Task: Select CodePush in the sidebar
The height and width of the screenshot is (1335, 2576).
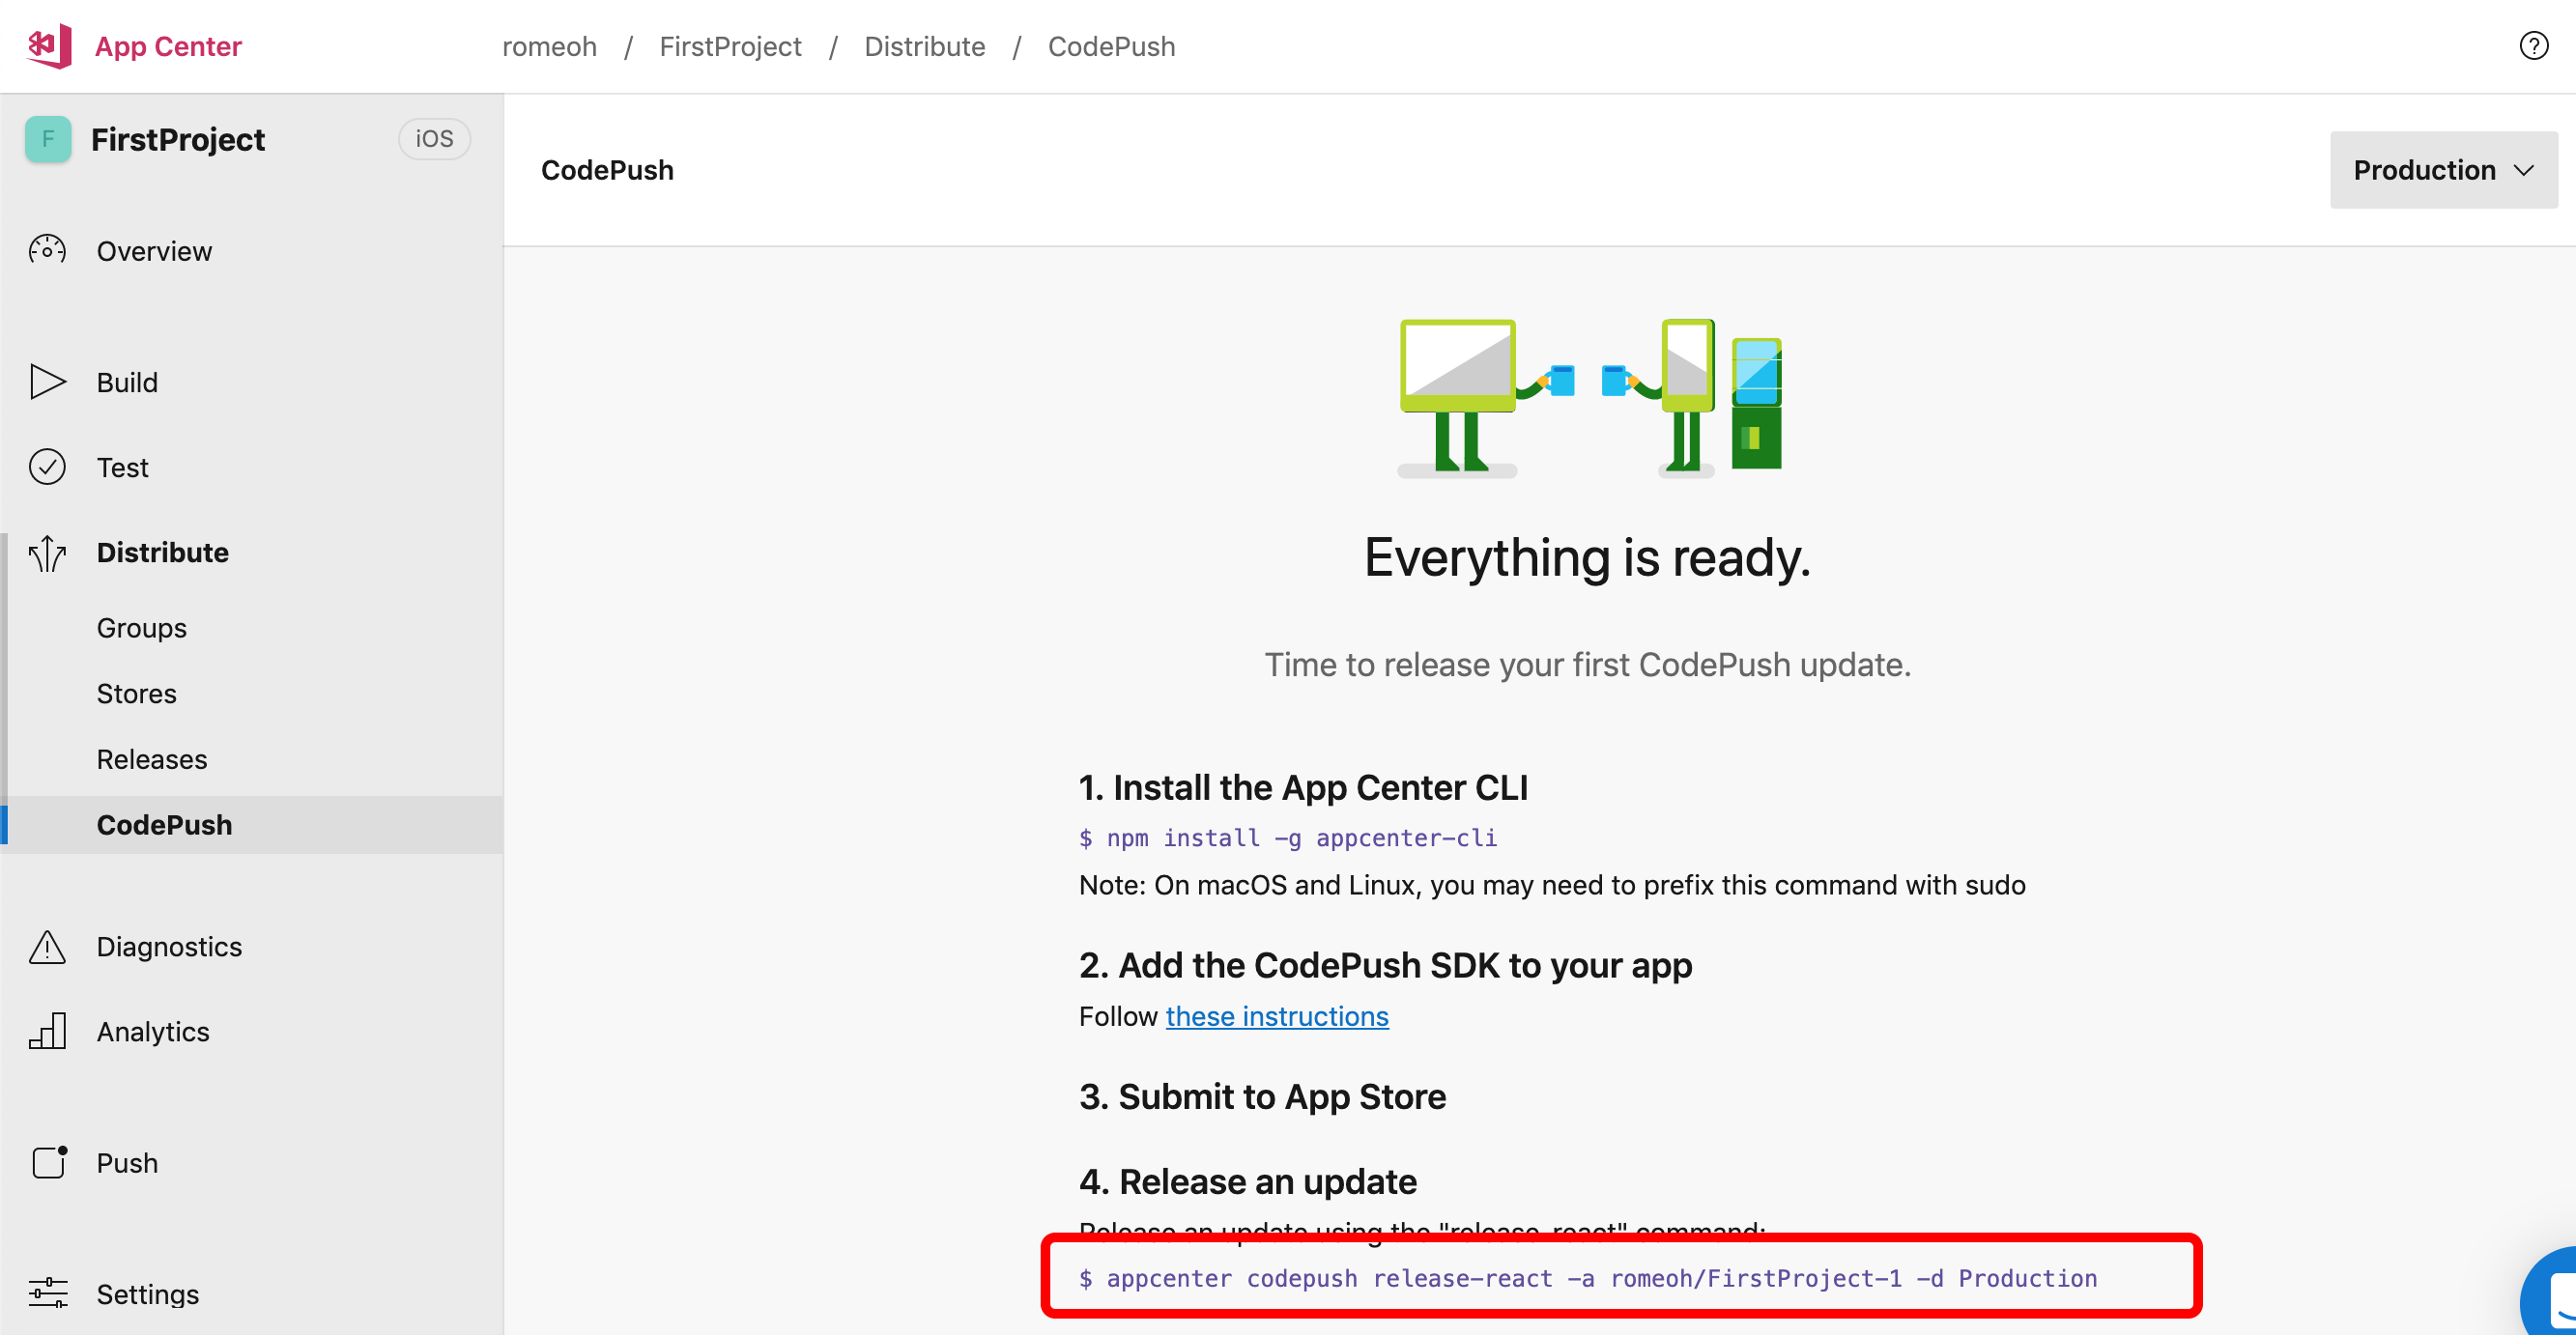Action: [164, 825]
